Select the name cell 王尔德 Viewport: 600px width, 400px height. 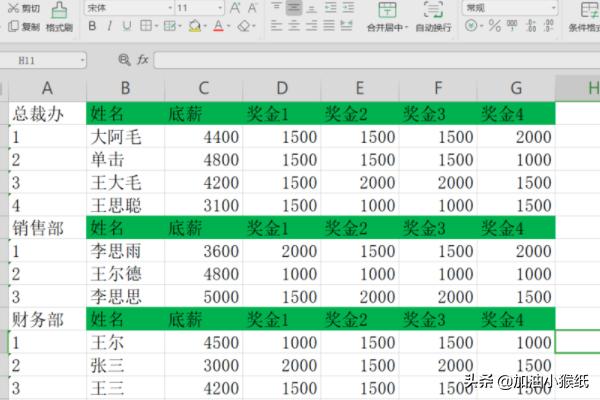pos(126,274)
